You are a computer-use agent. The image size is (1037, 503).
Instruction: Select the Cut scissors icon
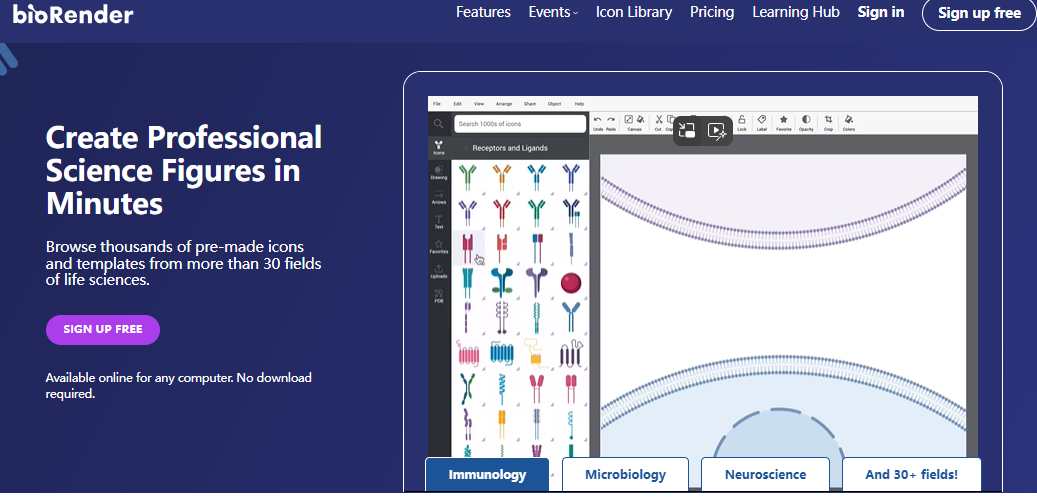point(658,120)
